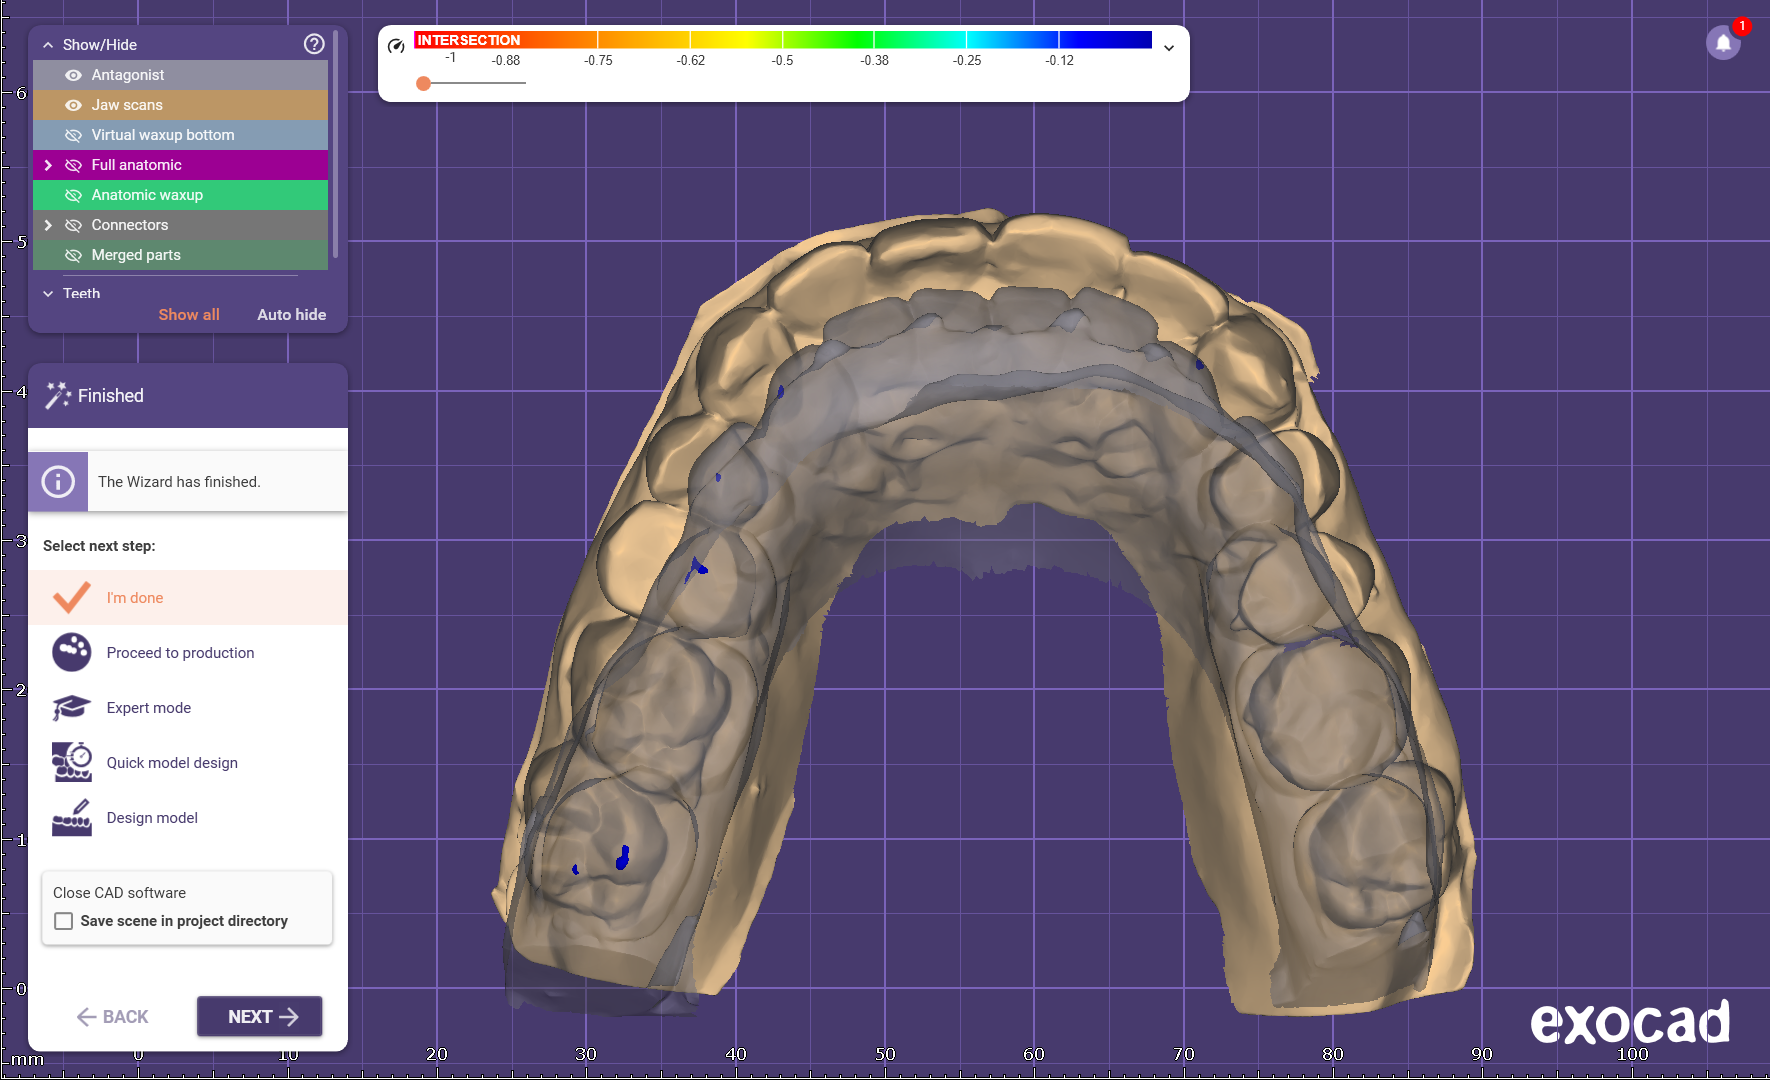Click the intersection threshold slider handle

click(424, 83)
